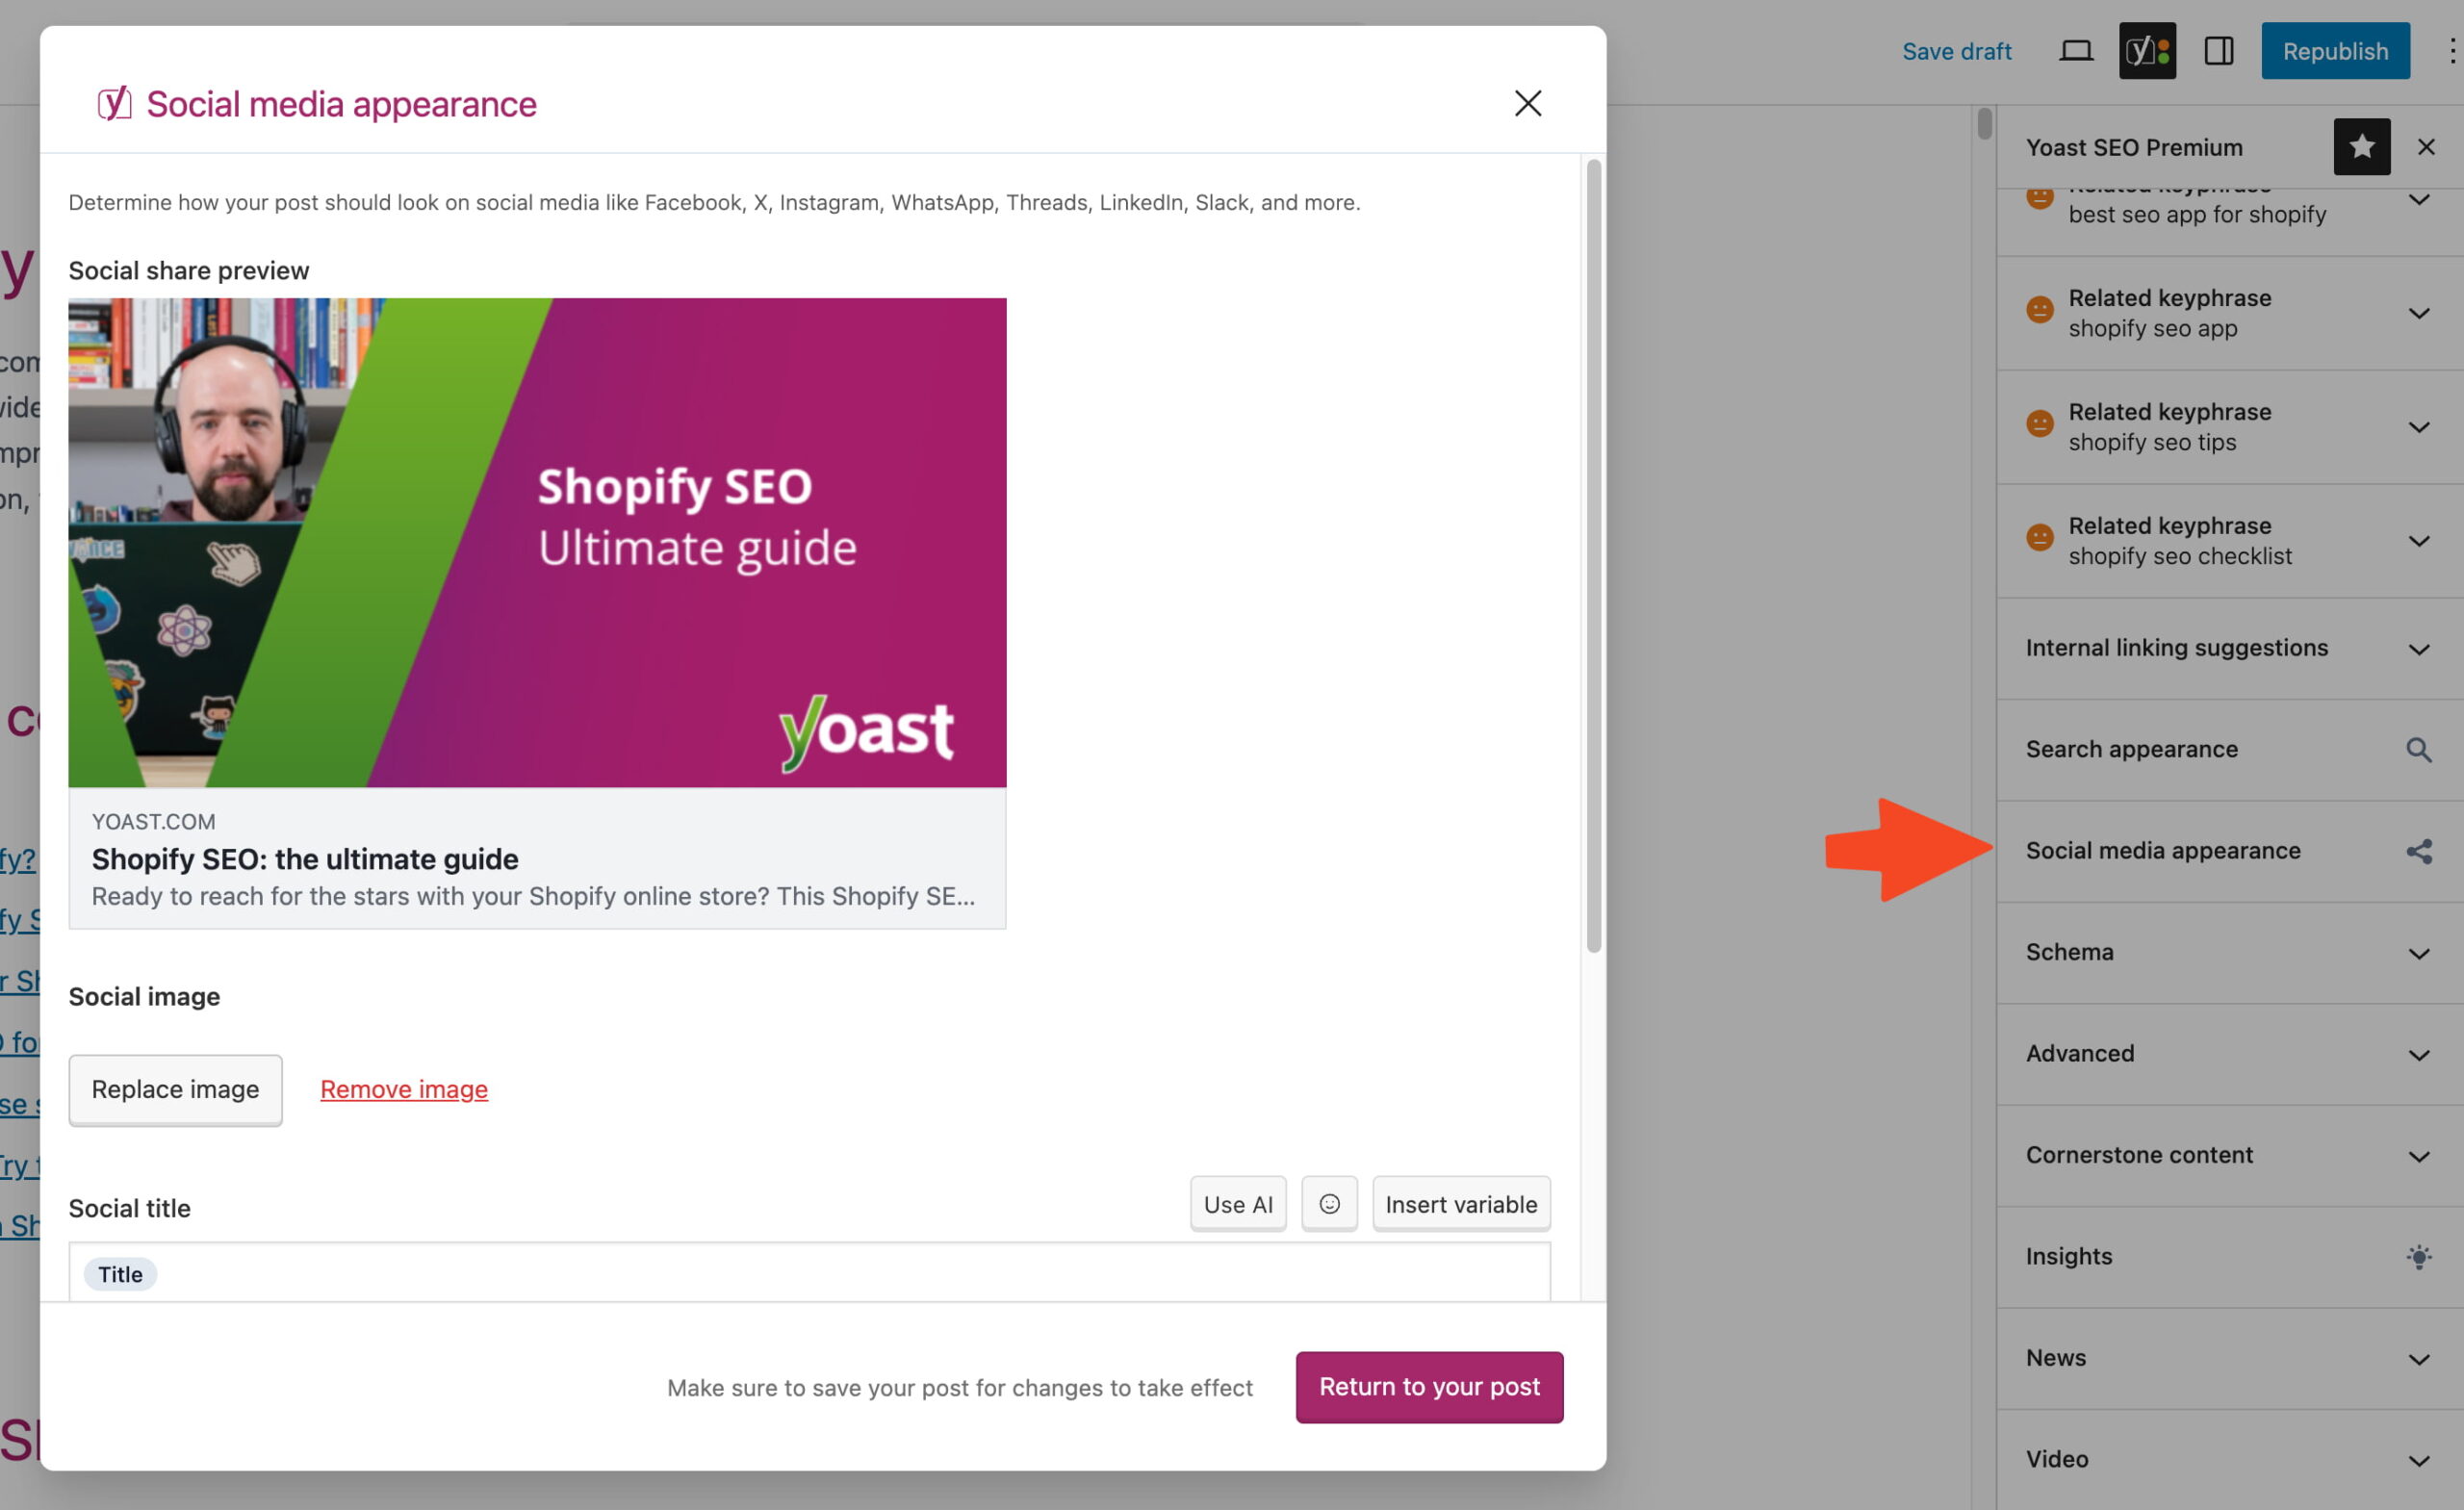Expand the Cornerstone content section

point(2418,1156)
